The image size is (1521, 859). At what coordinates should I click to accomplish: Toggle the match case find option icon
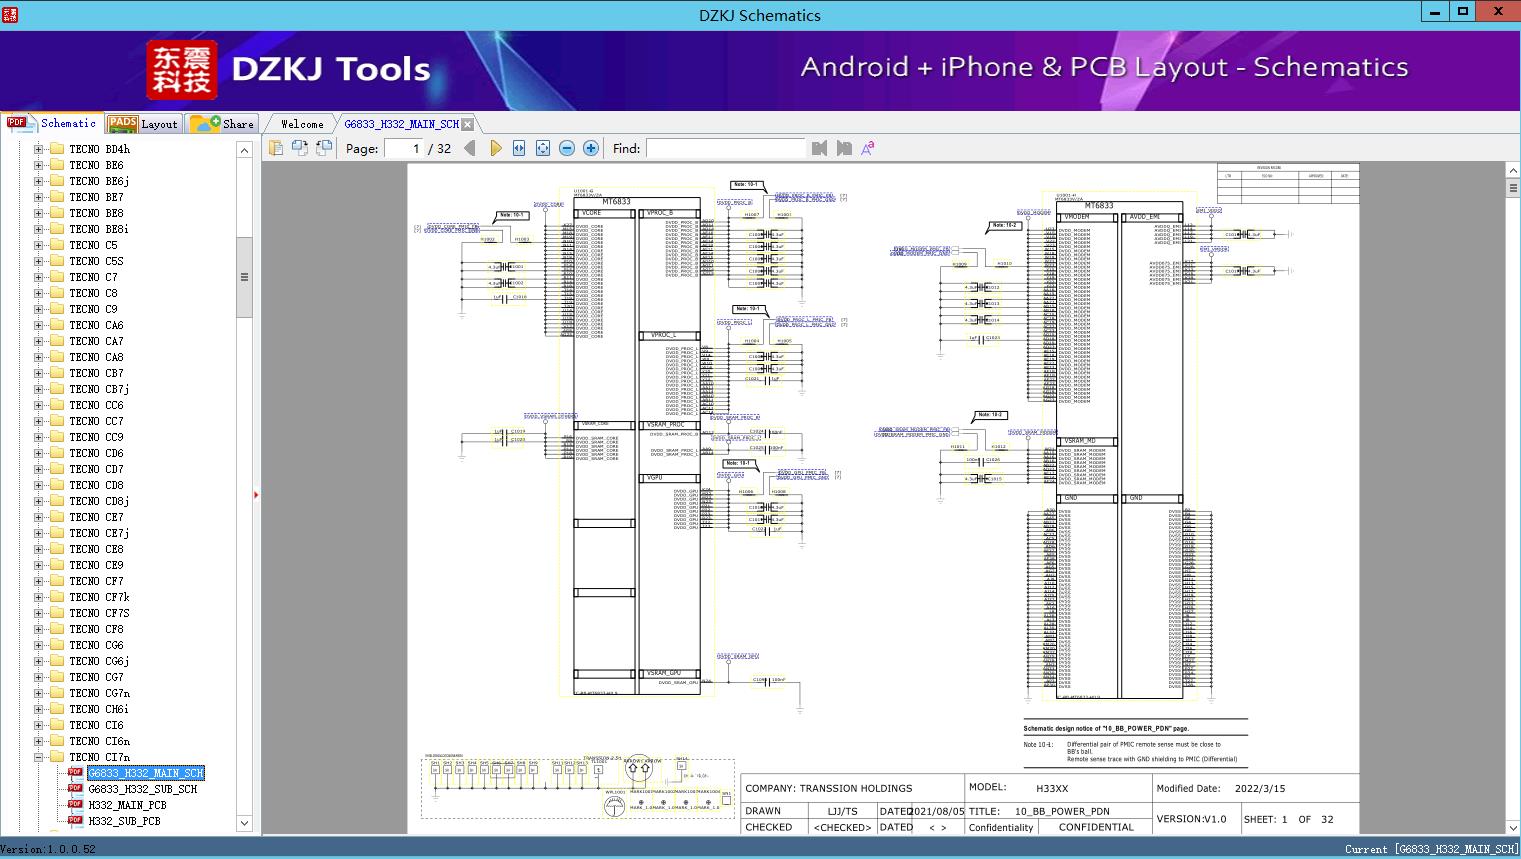pyautogui.click(x=868, y=148)
